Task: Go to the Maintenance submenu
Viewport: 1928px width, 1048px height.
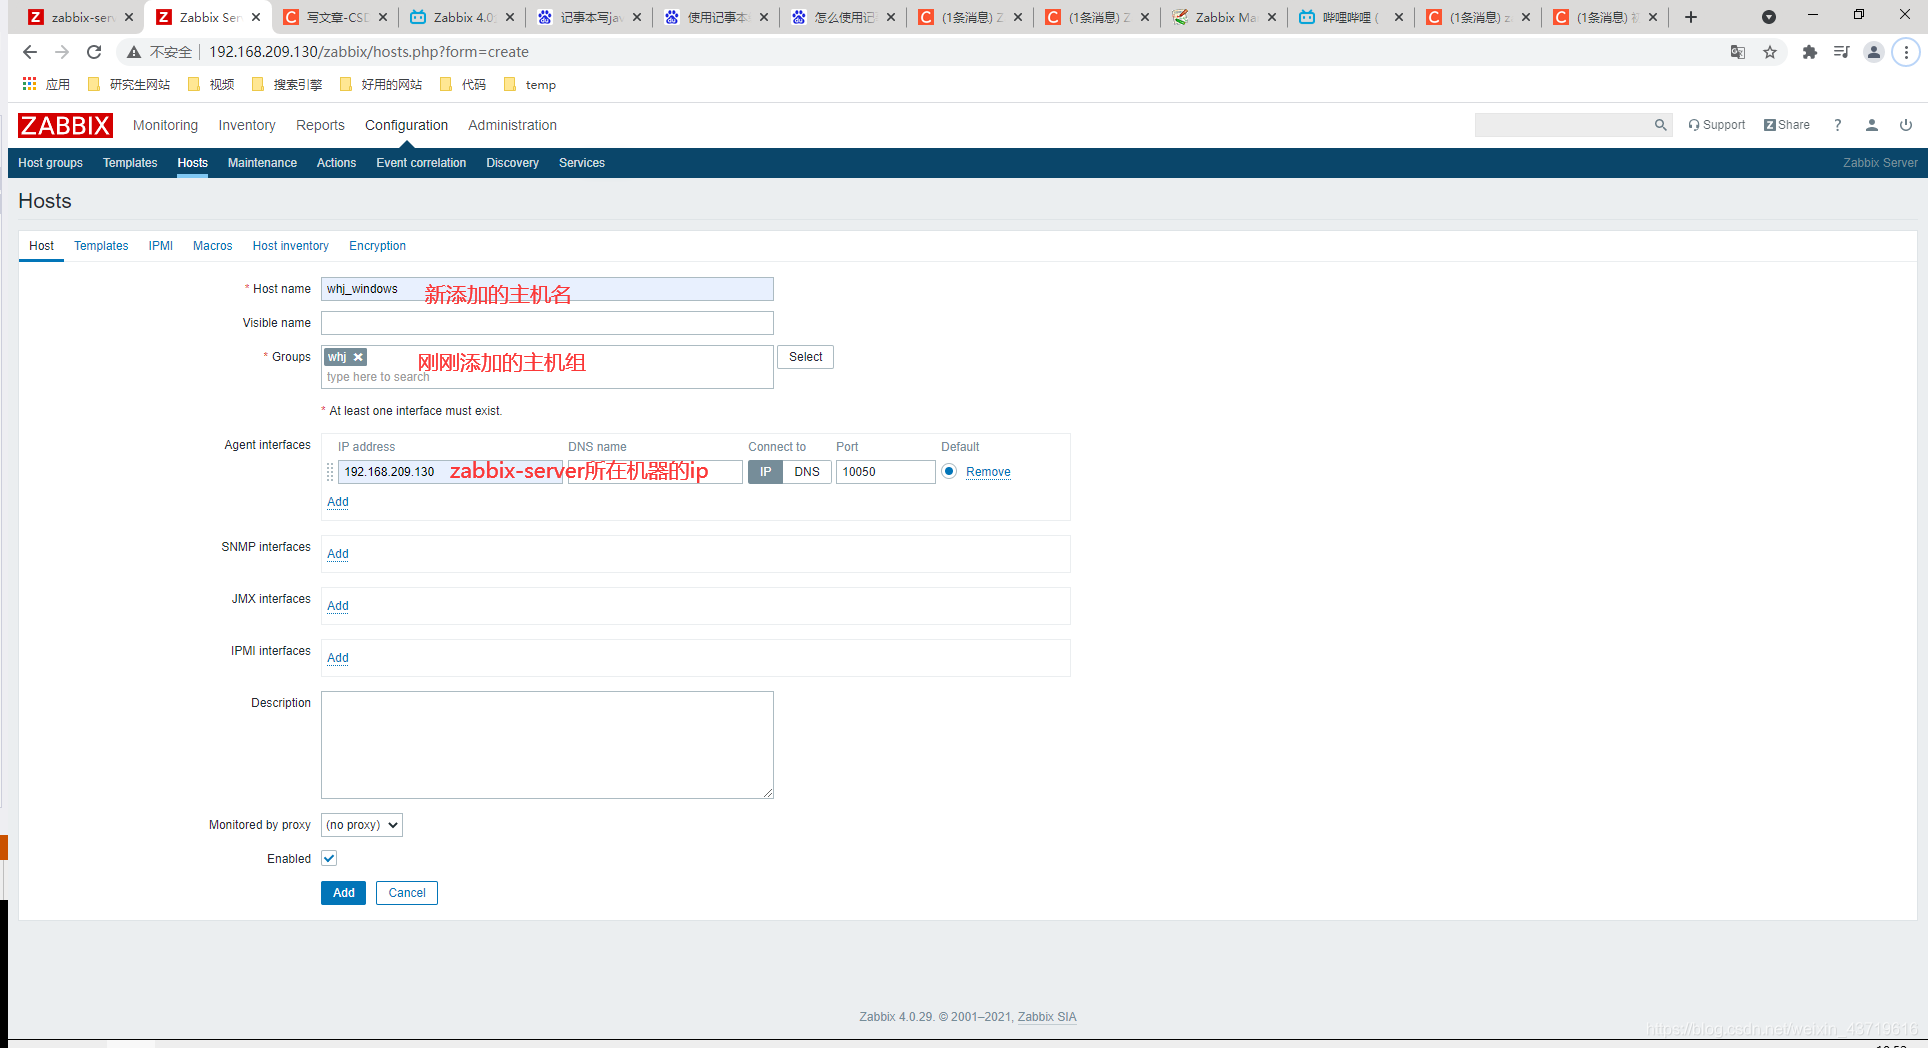Action: click(262, 163)
